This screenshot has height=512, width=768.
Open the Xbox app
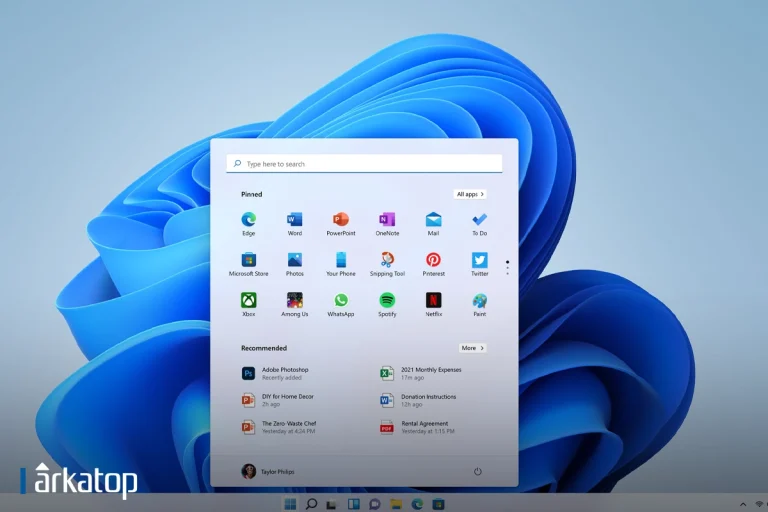point(248,304)
